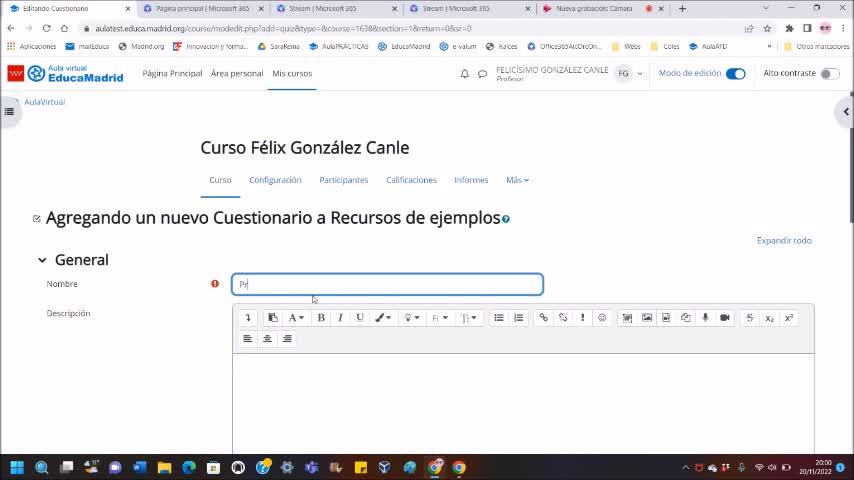Open the mailEduca bookmark

(x=87, y=46)
